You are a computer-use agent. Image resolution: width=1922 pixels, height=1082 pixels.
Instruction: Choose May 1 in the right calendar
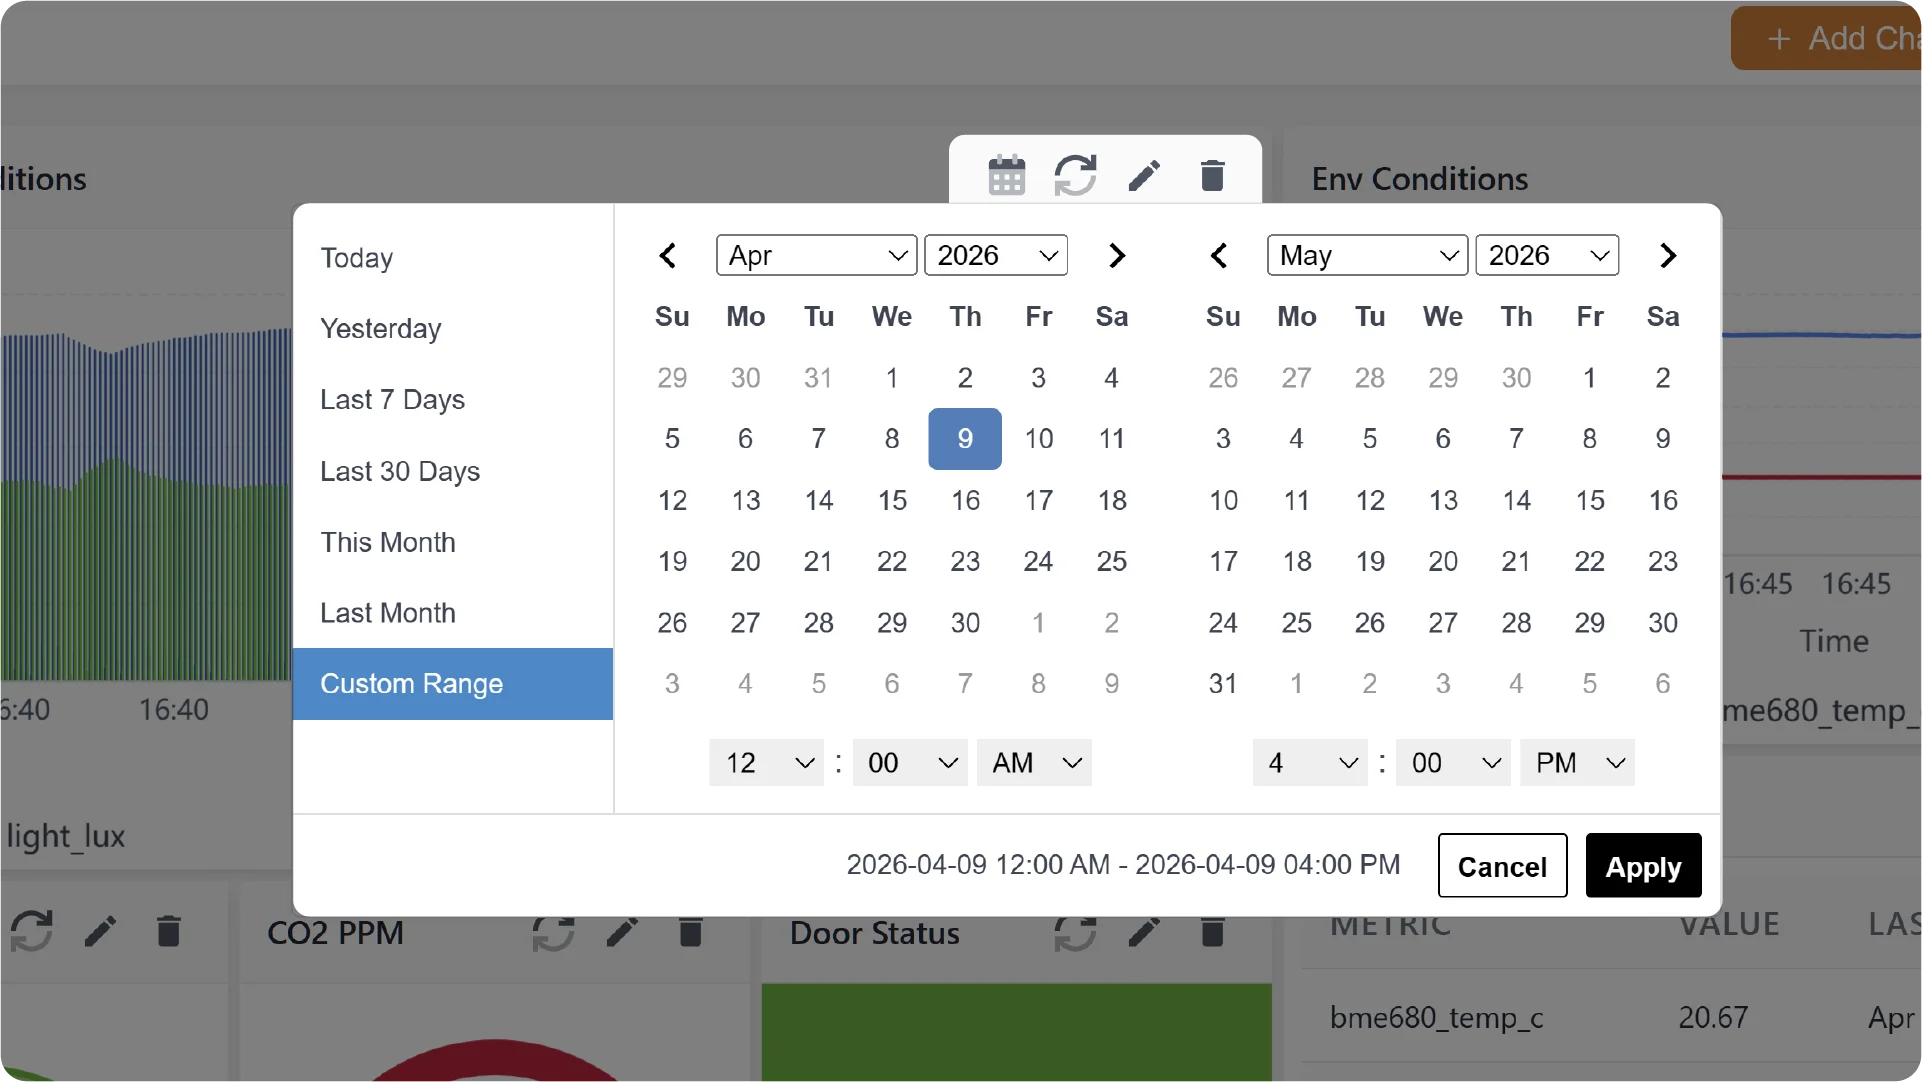pyautogui.click(x=1589, y=378)
